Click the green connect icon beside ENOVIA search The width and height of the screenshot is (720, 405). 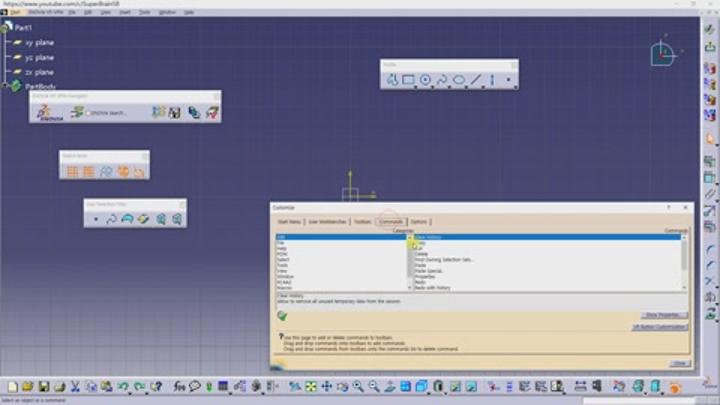tap(77, 112)
